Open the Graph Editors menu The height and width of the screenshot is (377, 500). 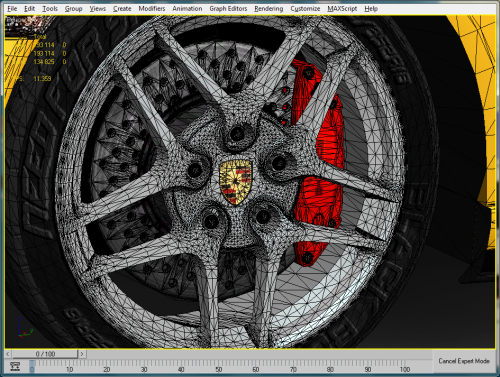tap(228, 8)
